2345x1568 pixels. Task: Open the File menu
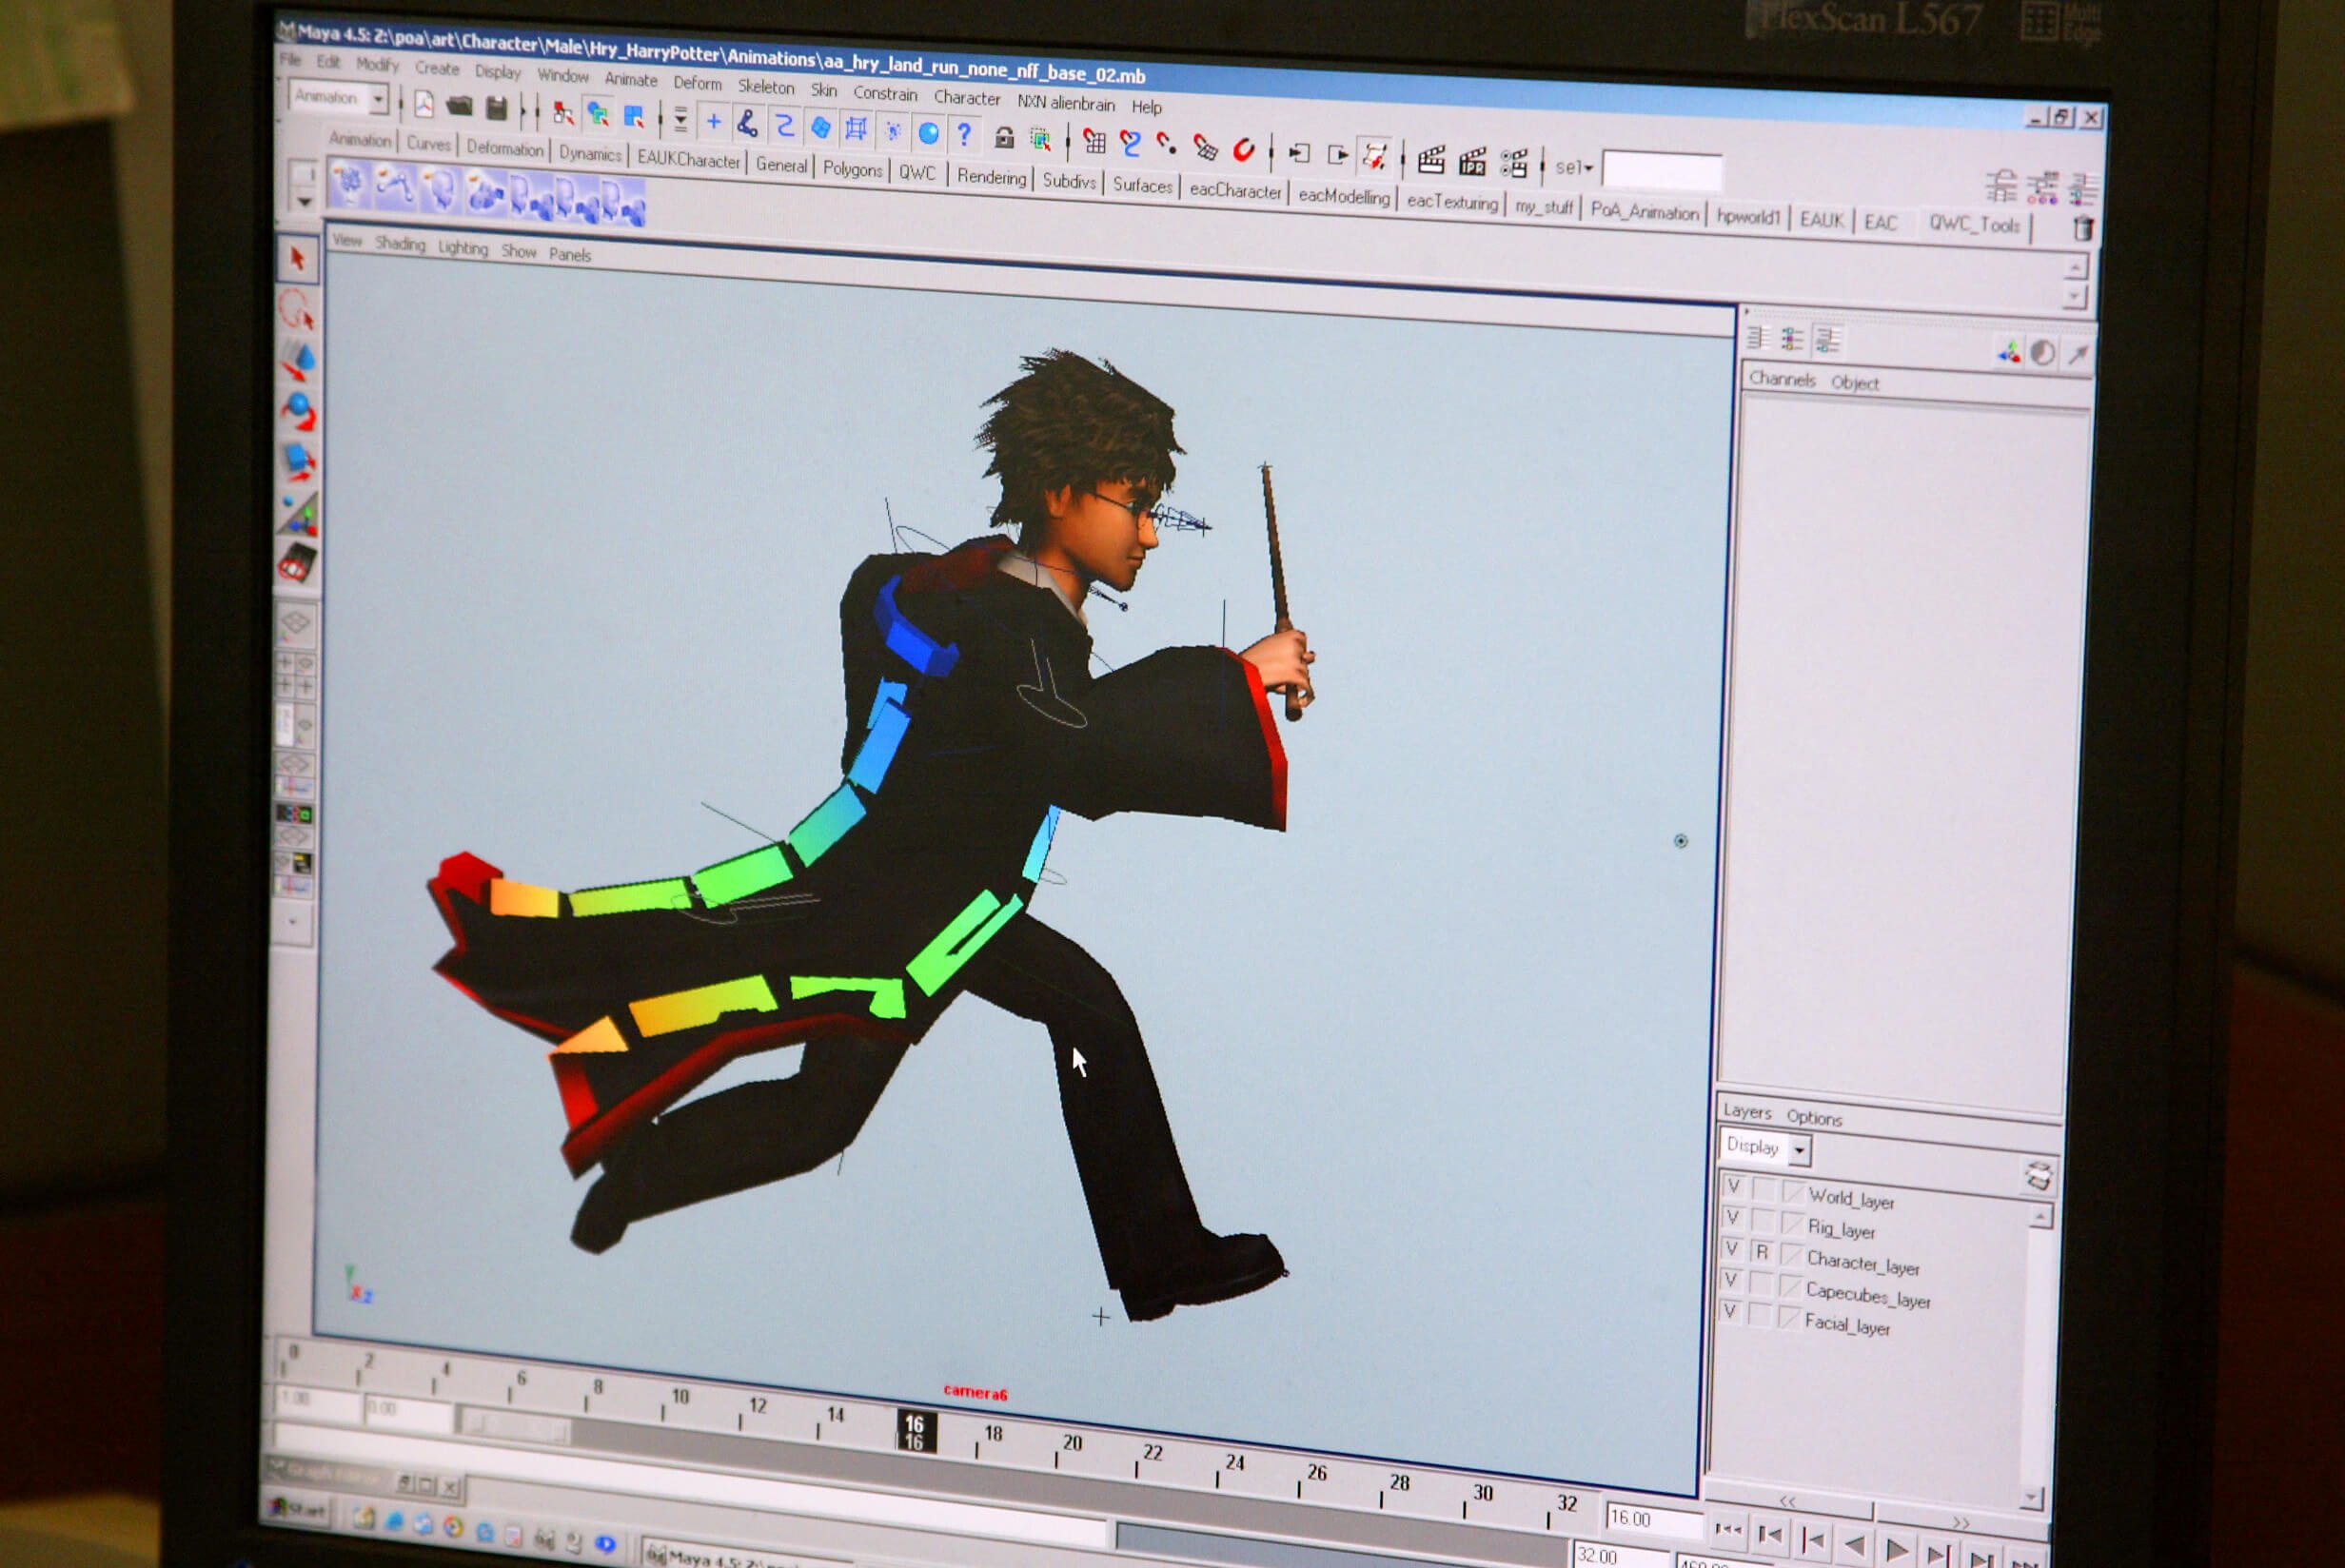point(291,60)
